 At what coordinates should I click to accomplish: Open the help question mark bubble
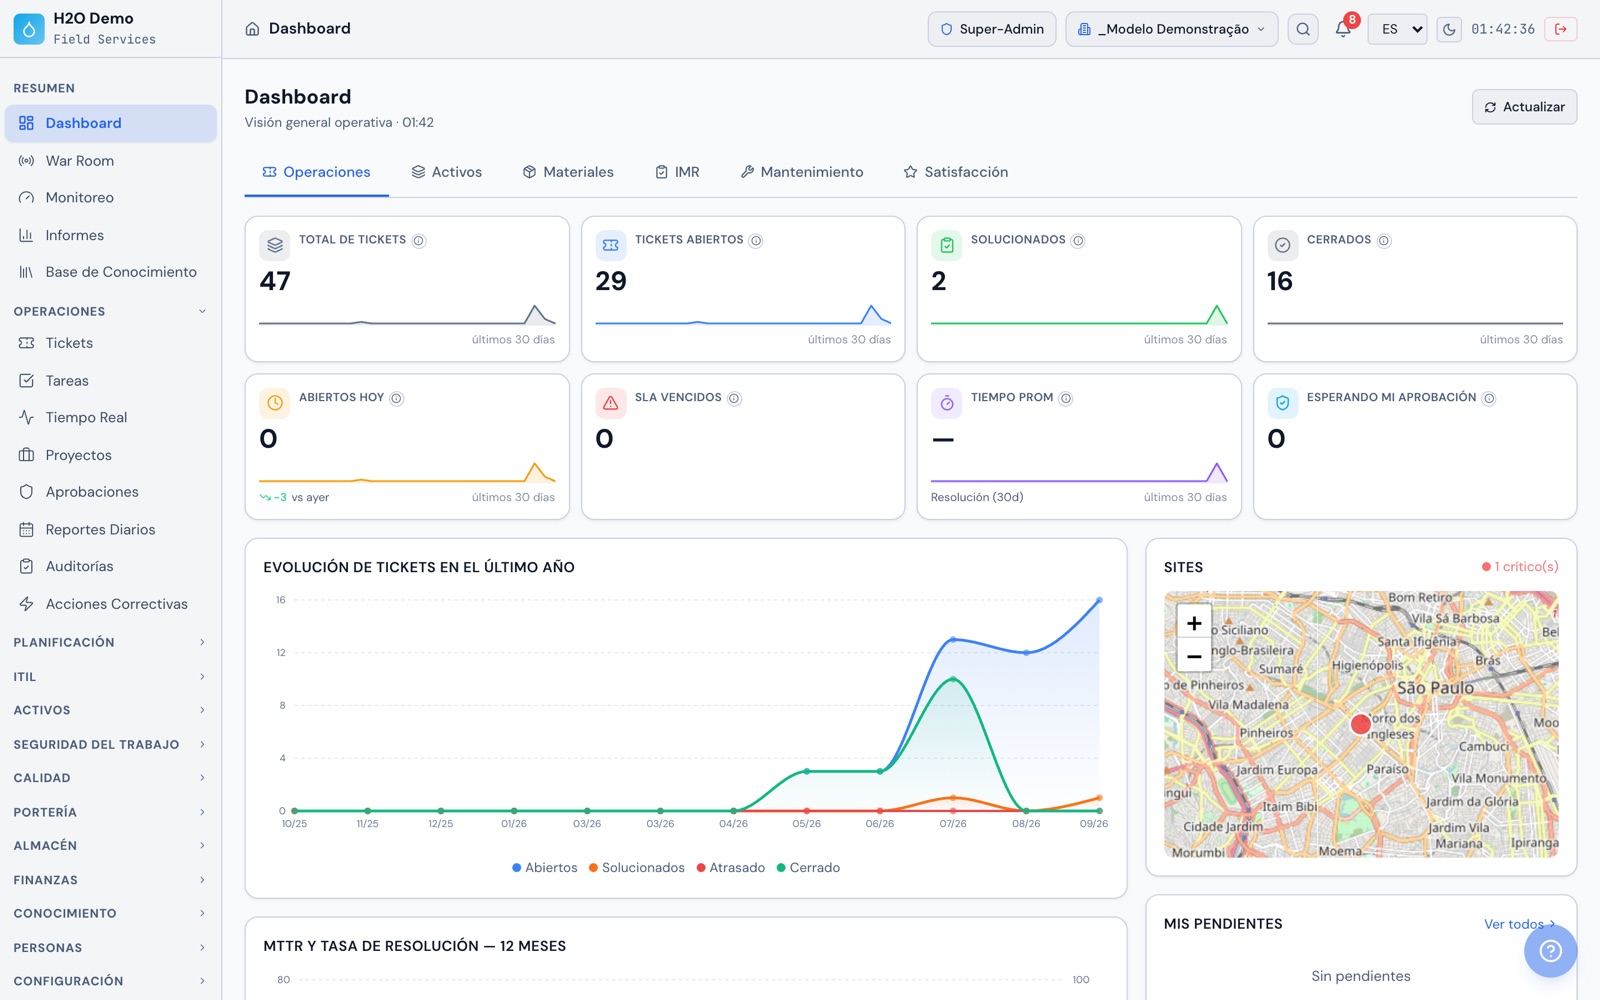pos(1550,951)
